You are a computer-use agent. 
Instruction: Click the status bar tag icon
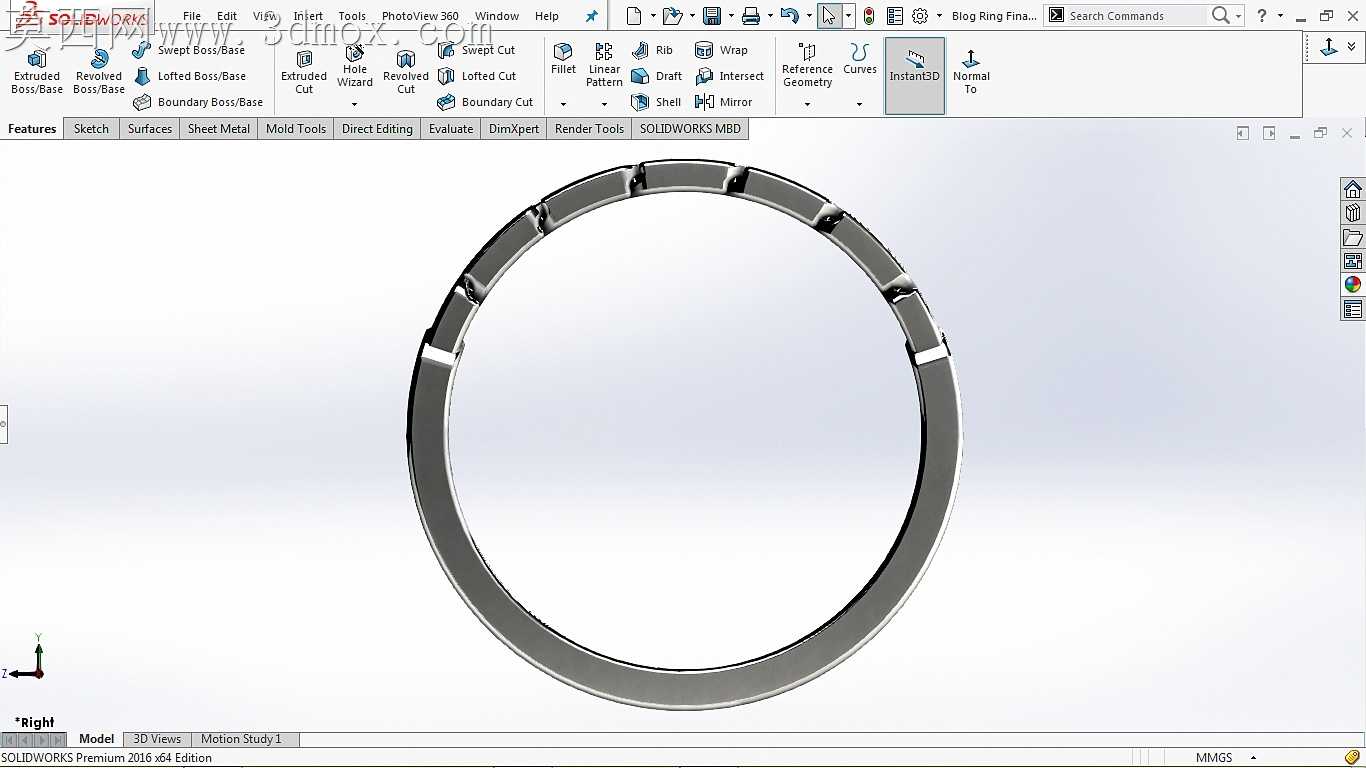click(x=1352, y=758)
